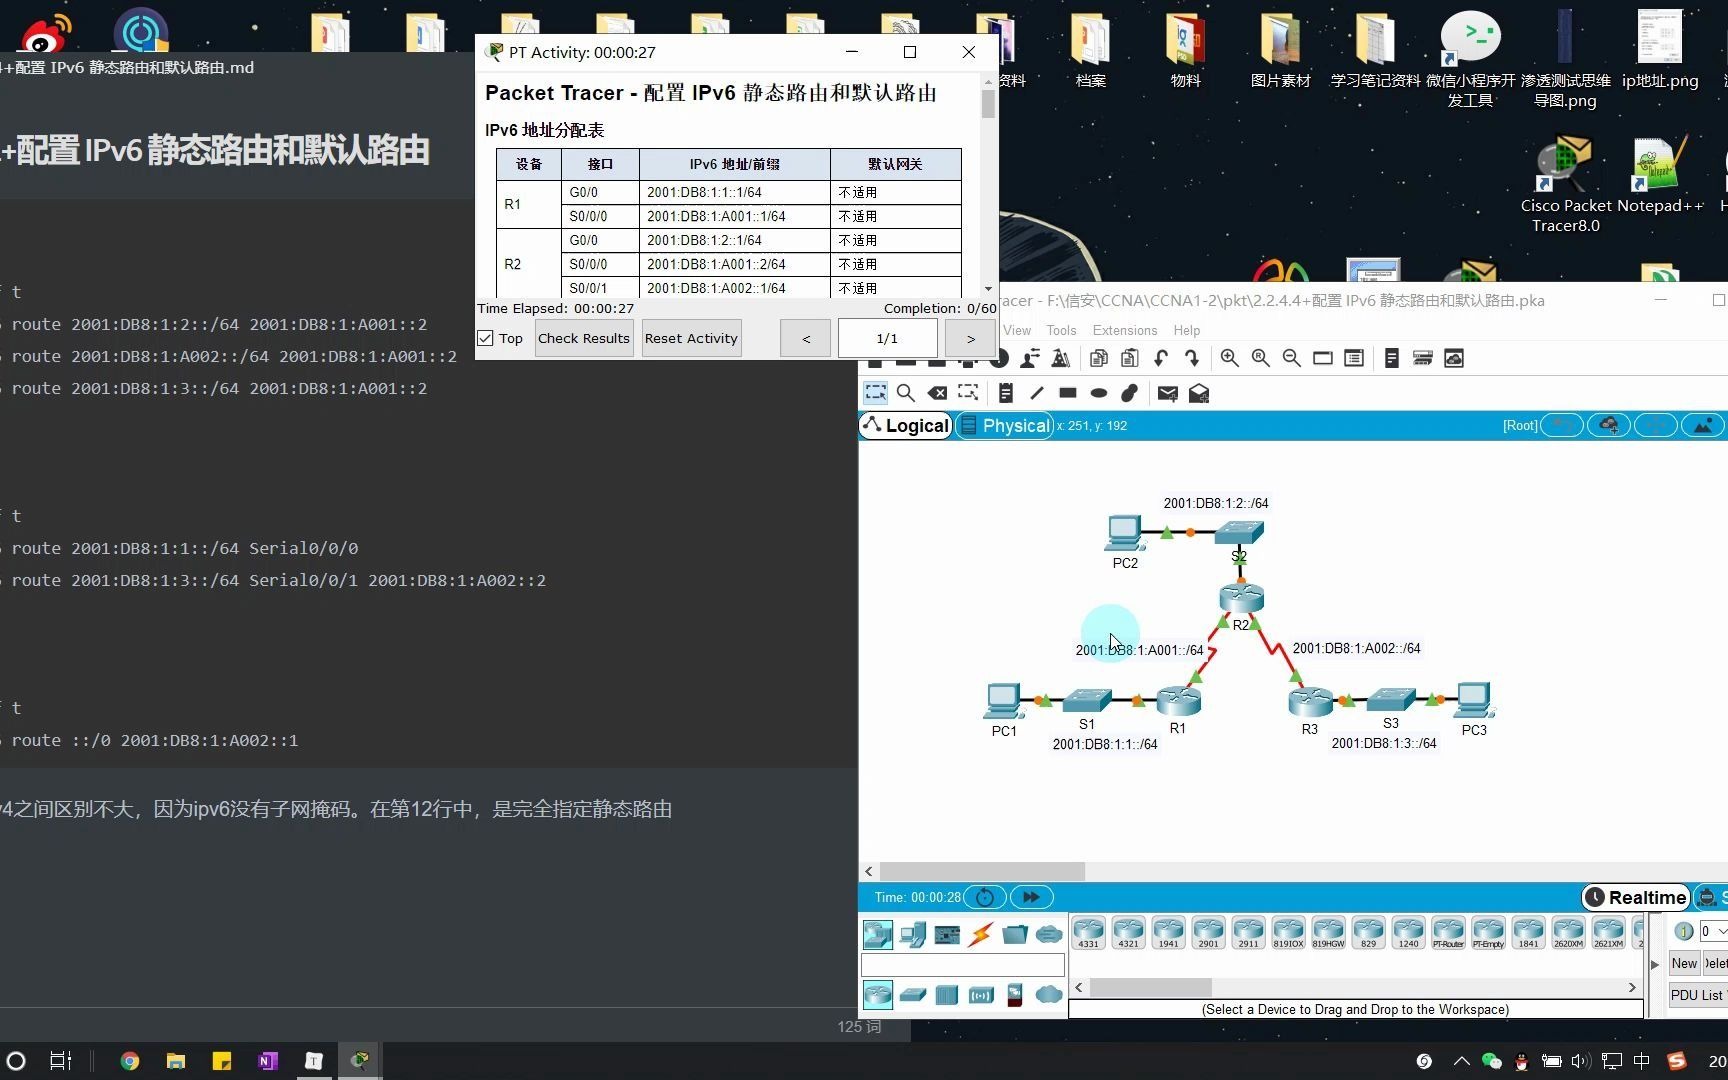This screenshot has width=1728, height=1080.
Task: Select the Place Note clipboard tool
Action: (x=1005, y=392)
